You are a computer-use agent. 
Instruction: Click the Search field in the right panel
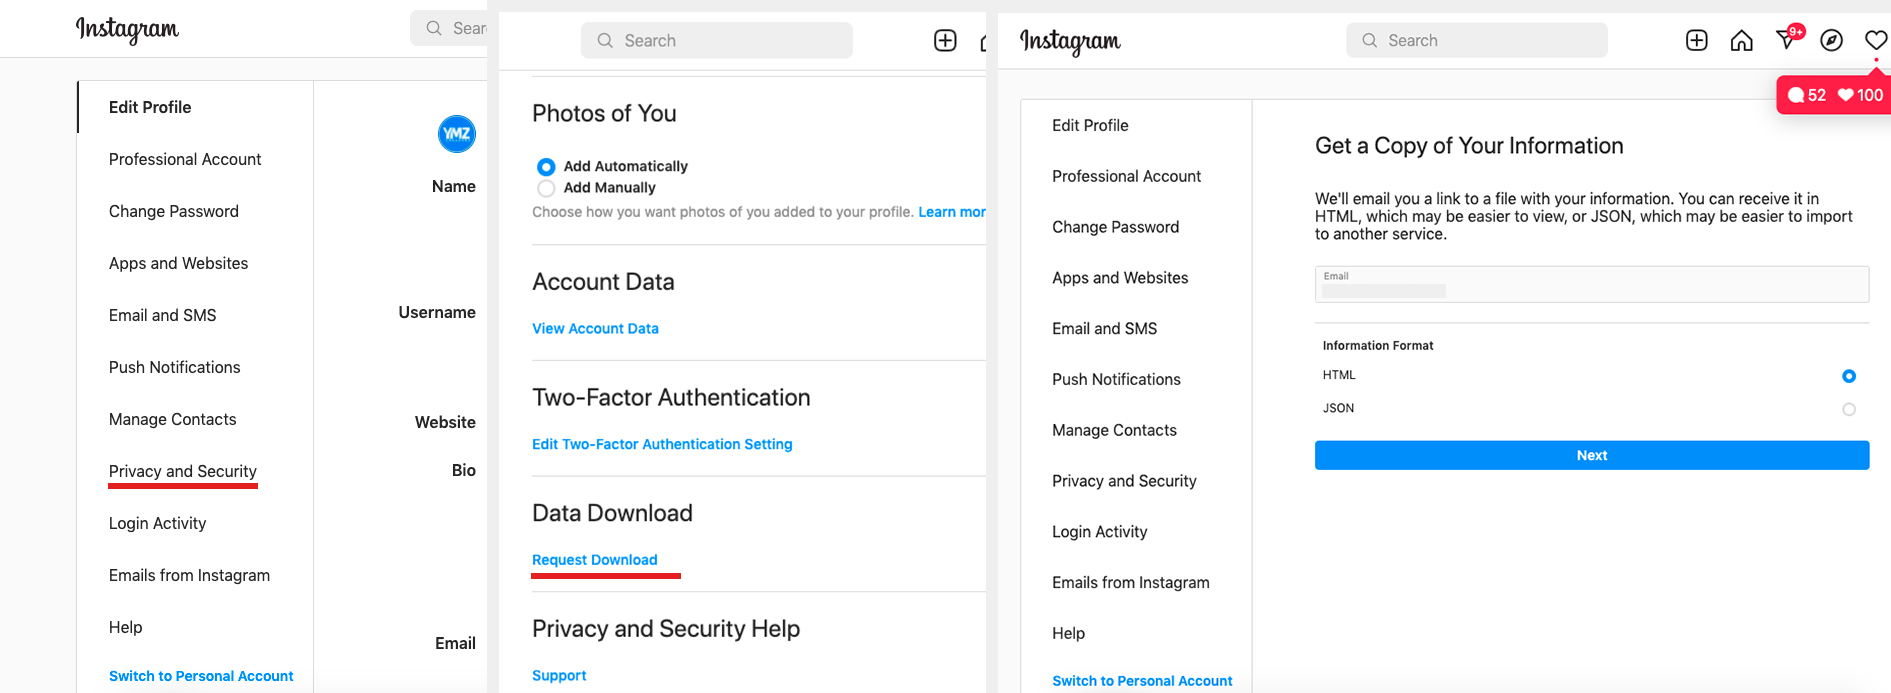pos(1477,40)
